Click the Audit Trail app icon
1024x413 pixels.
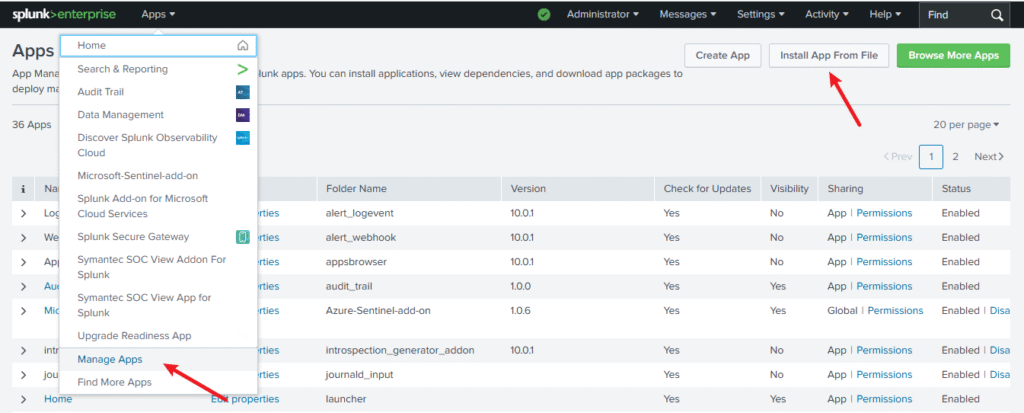point(242,92)
